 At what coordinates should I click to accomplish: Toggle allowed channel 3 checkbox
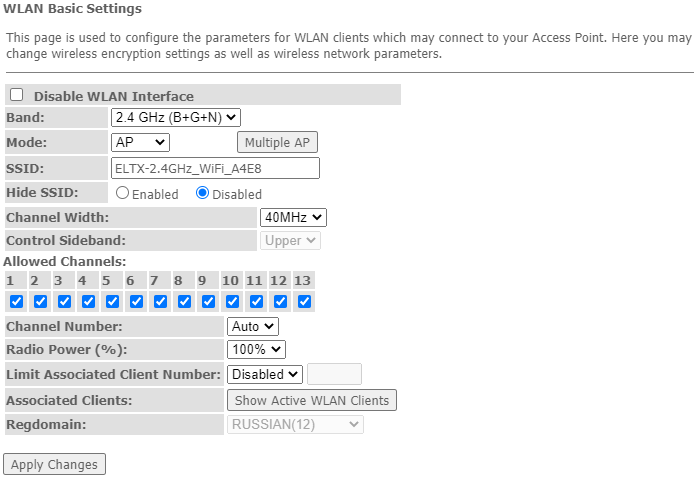tap(64, 301)
